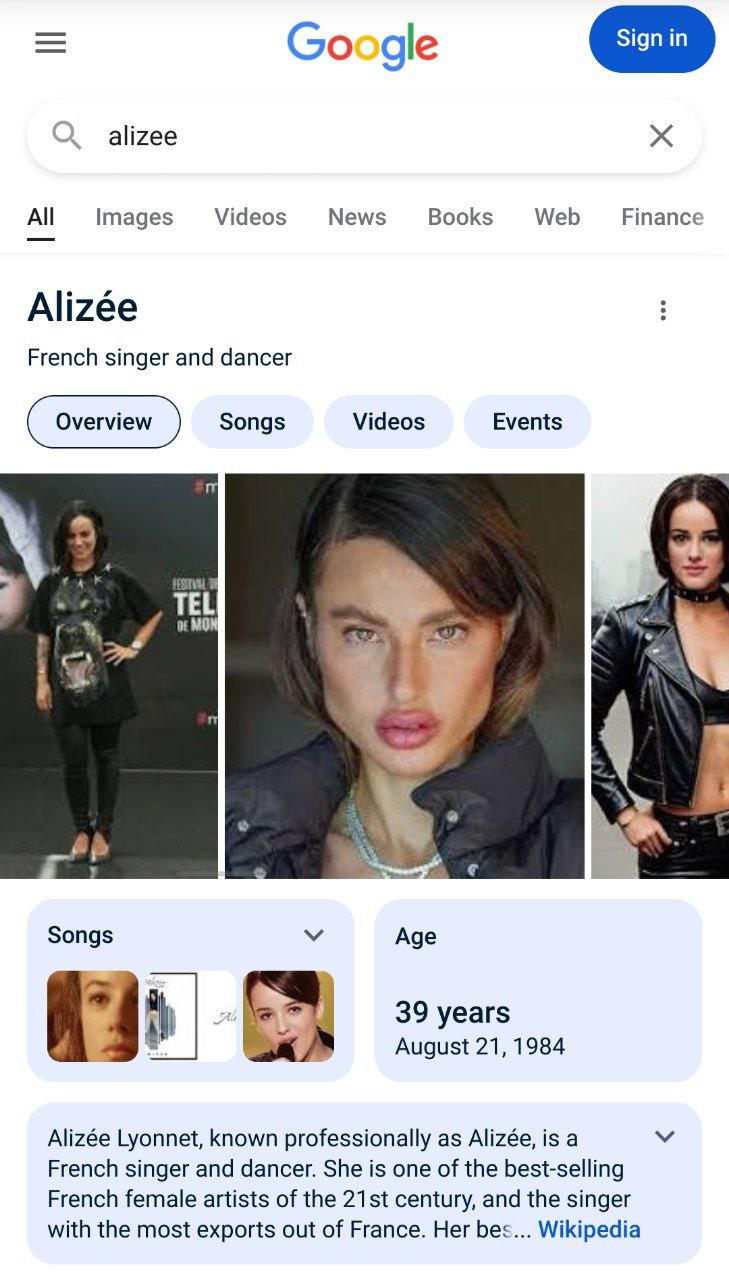
Task: Click the Google logo
Action: [363, 45]
